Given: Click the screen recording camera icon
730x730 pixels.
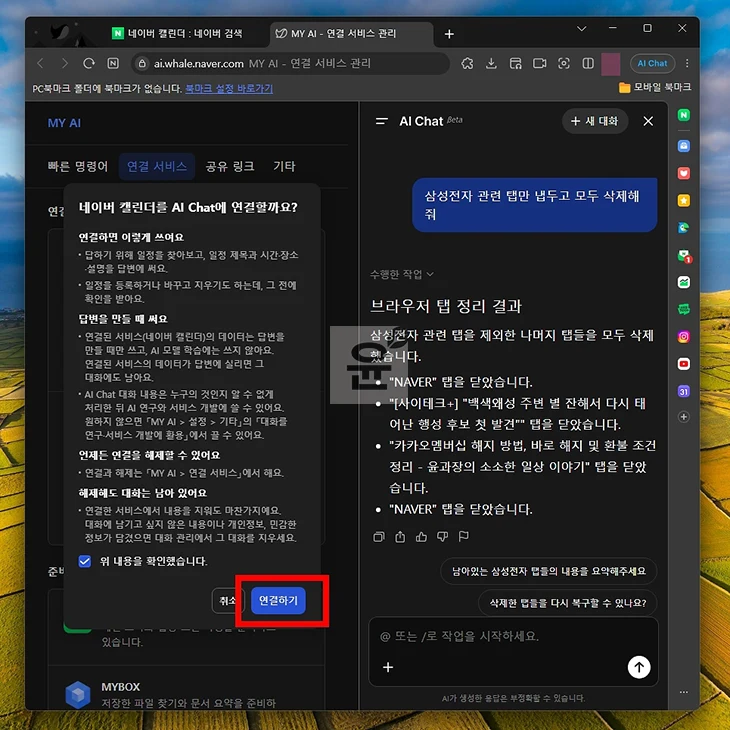Looking at the screenshot, I should [540, 63].
